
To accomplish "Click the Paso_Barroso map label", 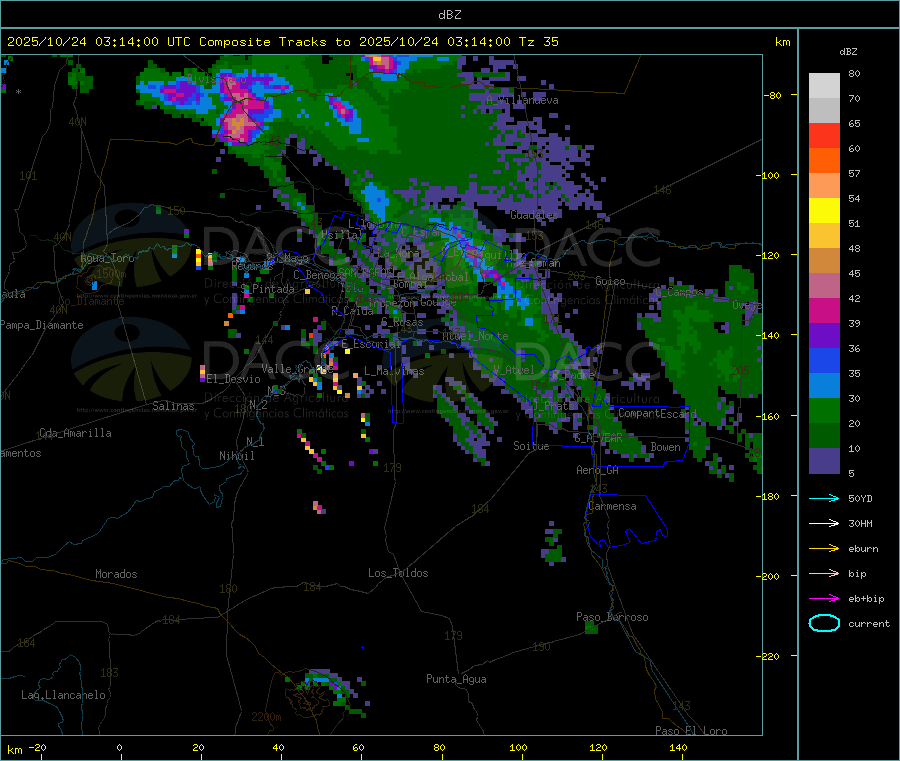I will coord(612,617).
